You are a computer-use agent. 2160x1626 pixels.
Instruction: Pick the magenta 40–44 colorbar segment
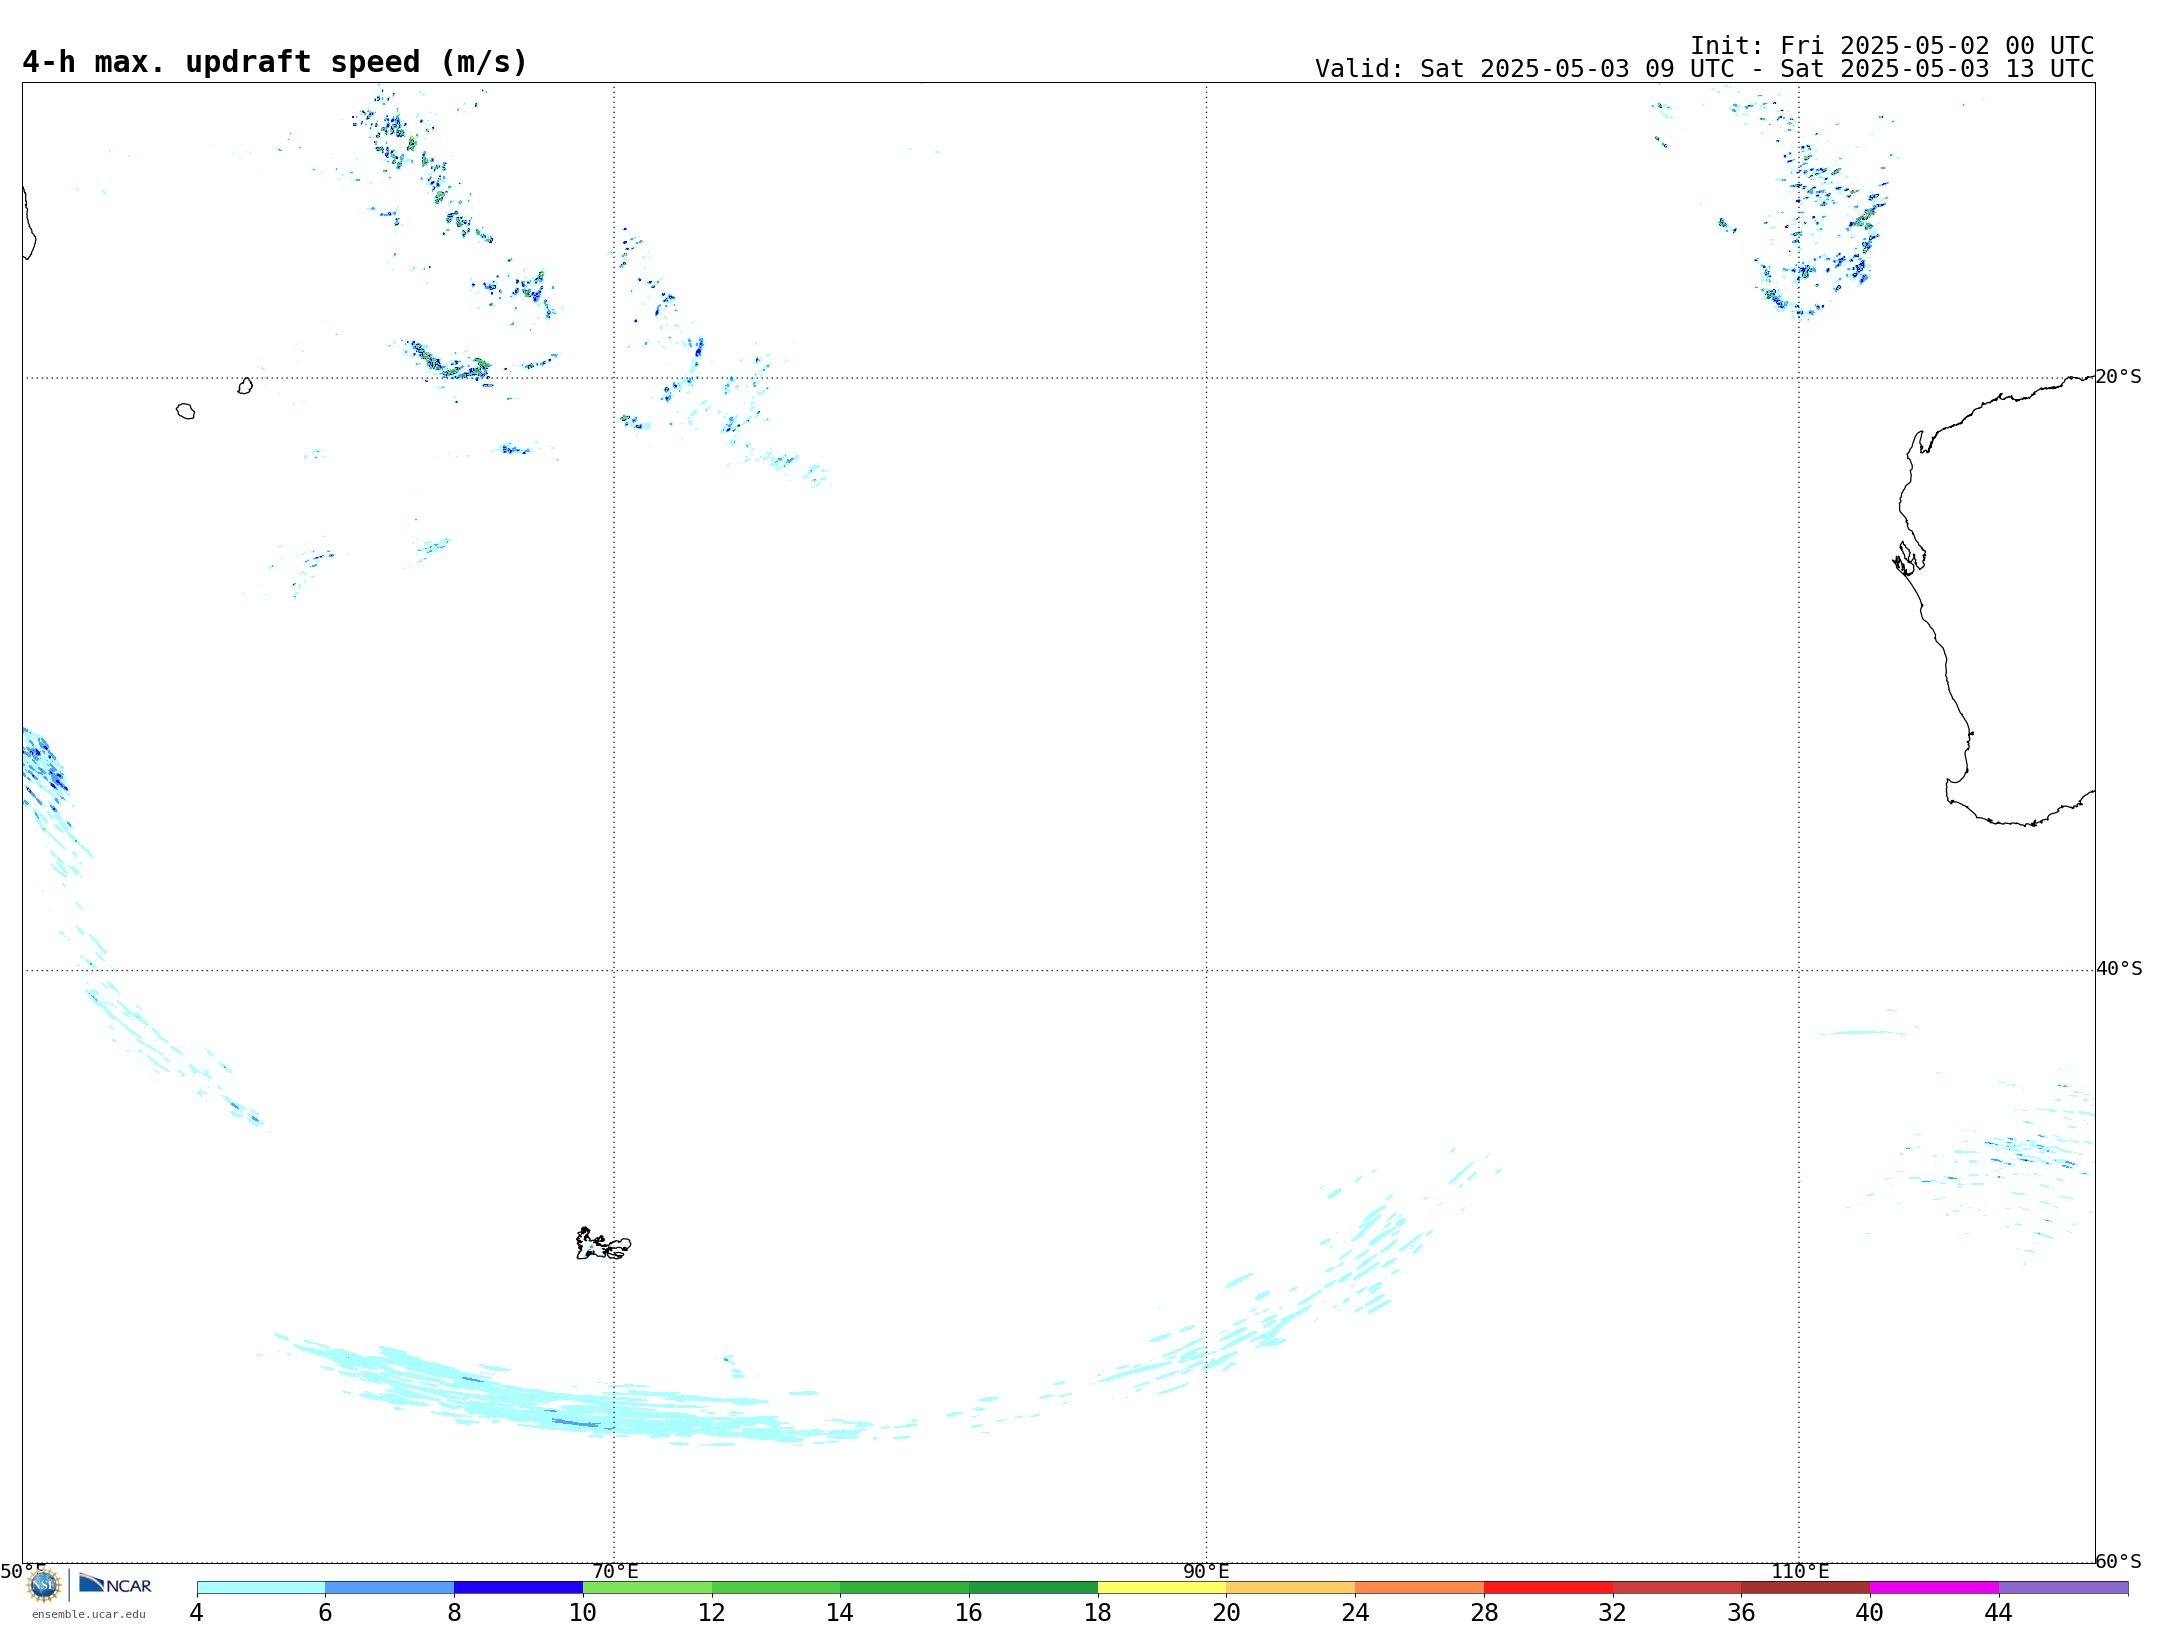[x=1935, y=1587]
